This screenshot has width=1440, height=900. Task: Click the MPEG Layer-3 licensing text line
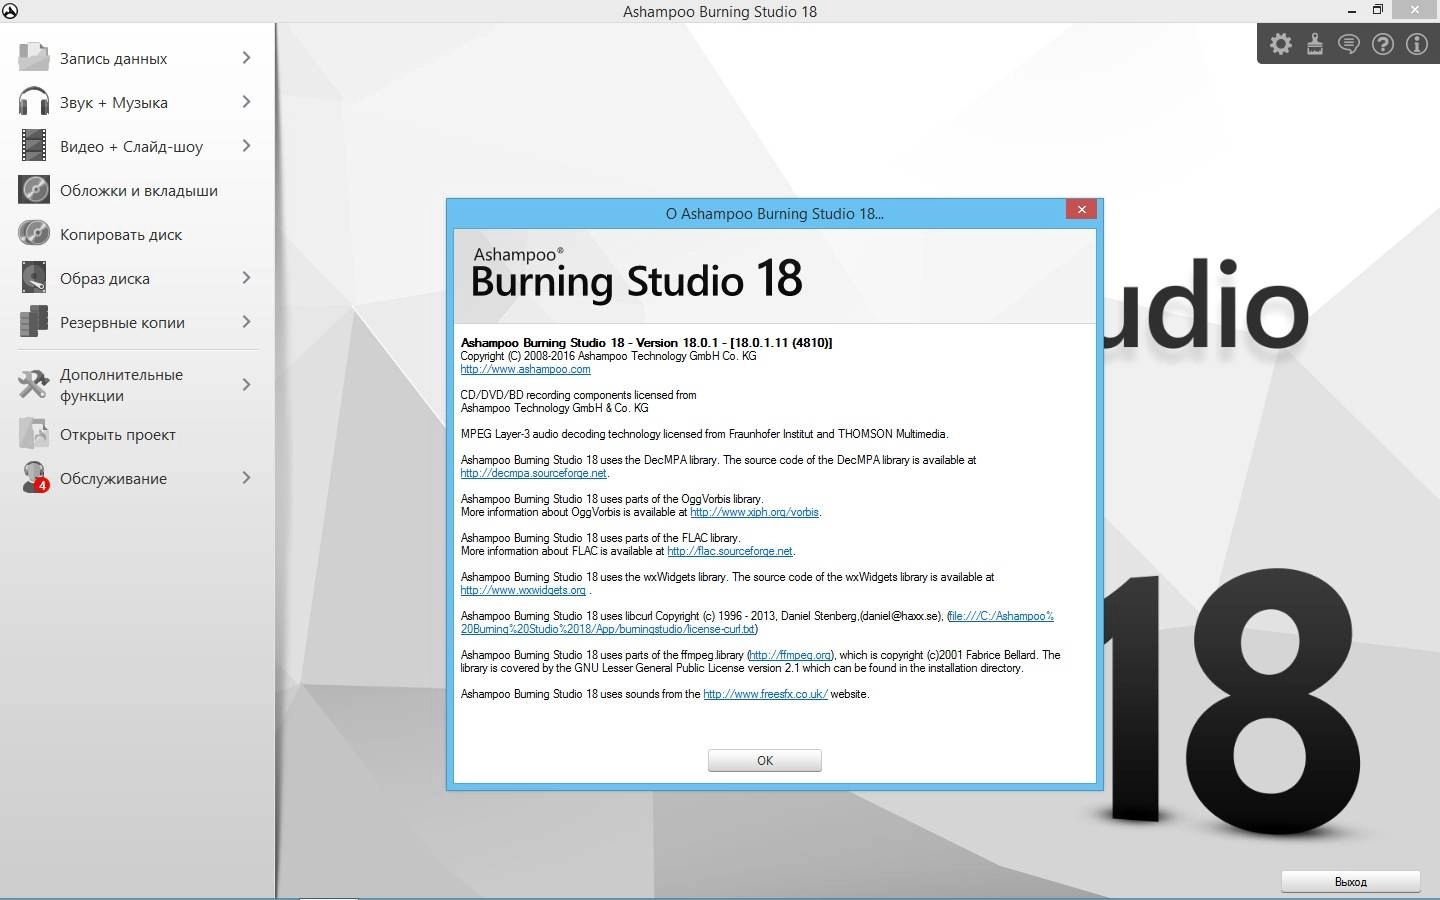pyautogui.click(x=704, y=434)
